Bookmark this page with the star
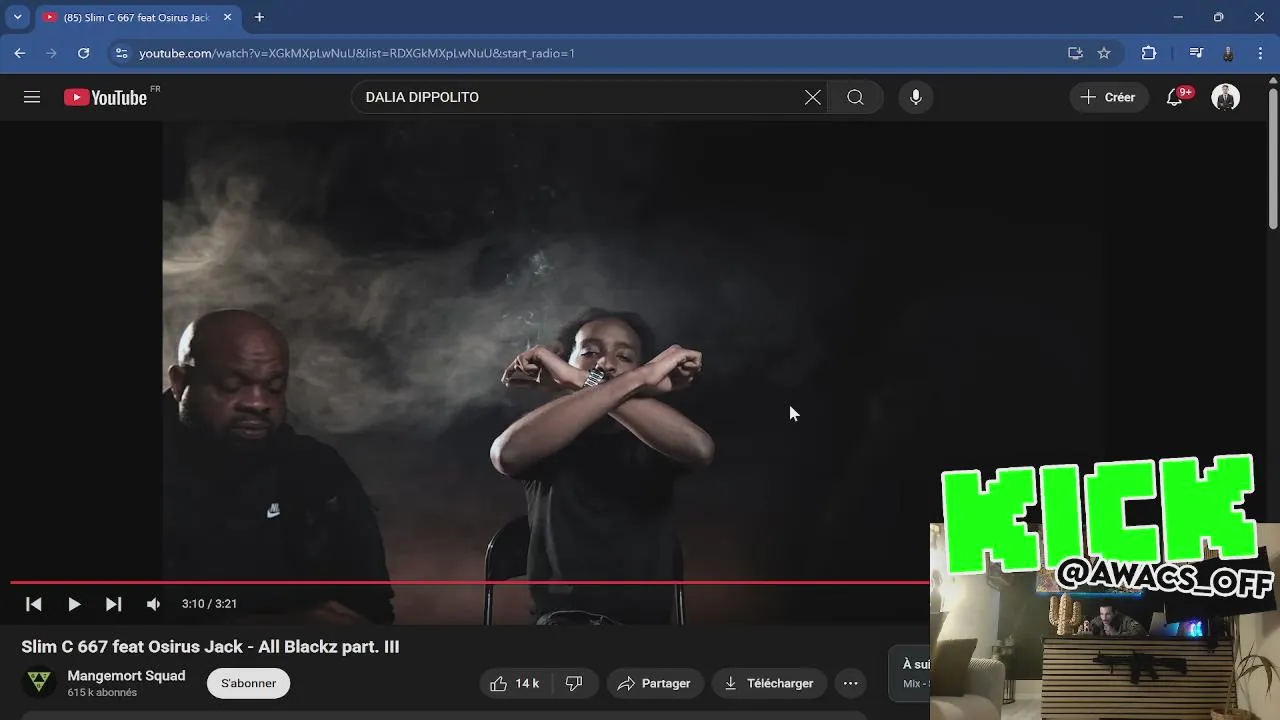 tap(1104, 53)
